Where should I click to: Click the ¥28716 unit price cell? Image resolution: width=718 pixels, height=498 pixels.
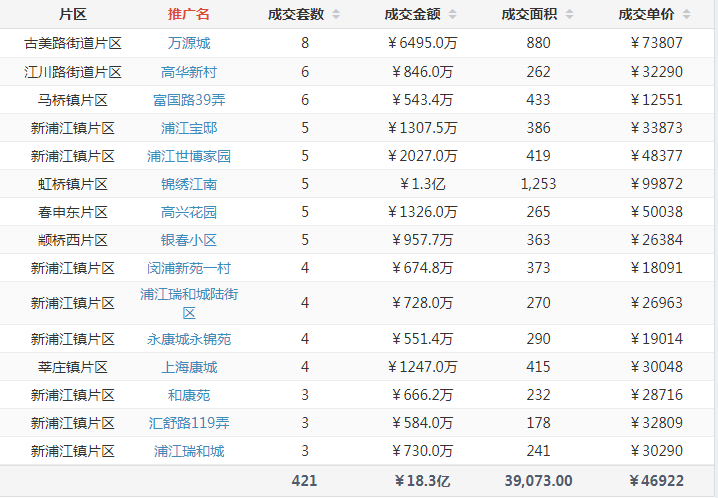(656, 395)
